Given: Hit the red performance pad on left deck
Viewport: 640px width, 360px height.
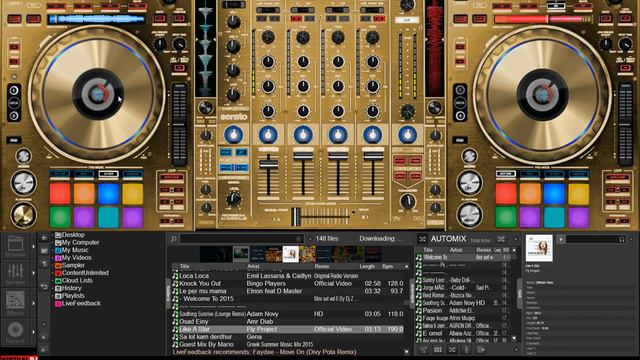Looking at the screenshot, I should point(60,193).
